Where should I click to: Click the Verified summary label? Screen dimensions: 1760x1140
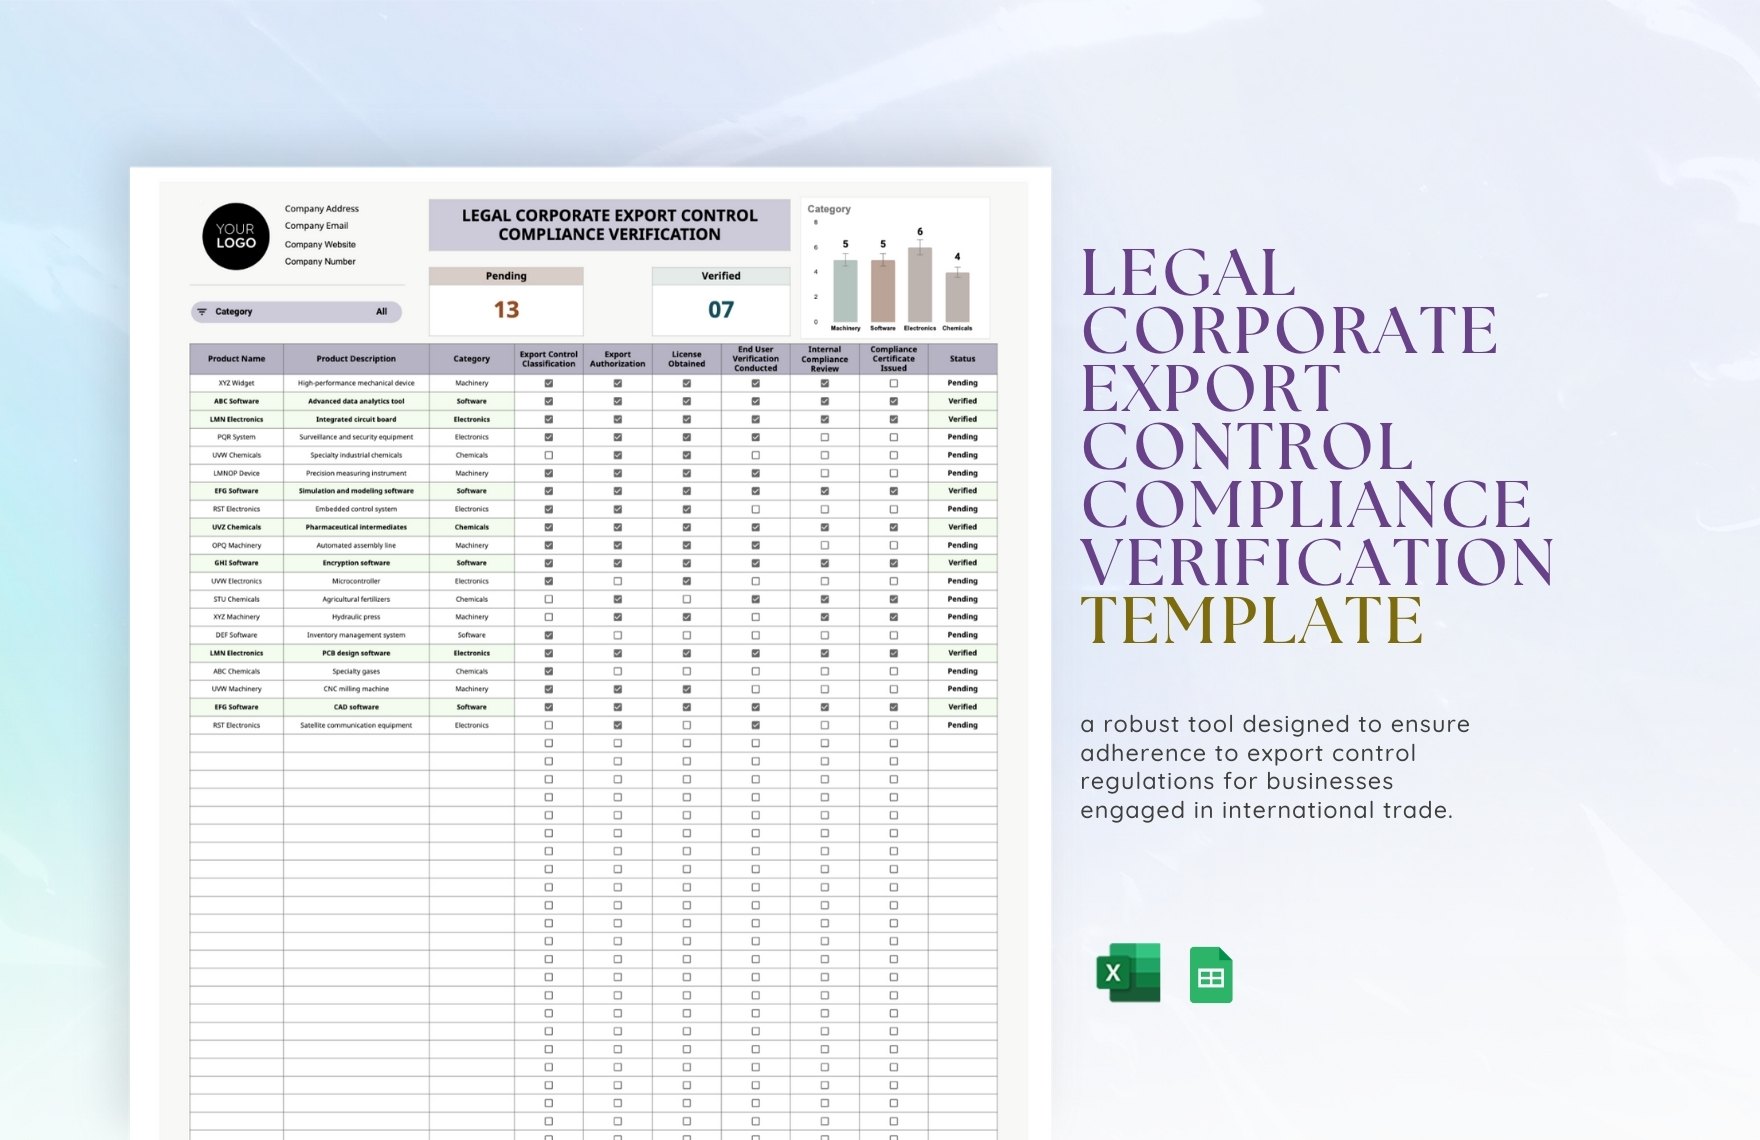coord(721,276)
